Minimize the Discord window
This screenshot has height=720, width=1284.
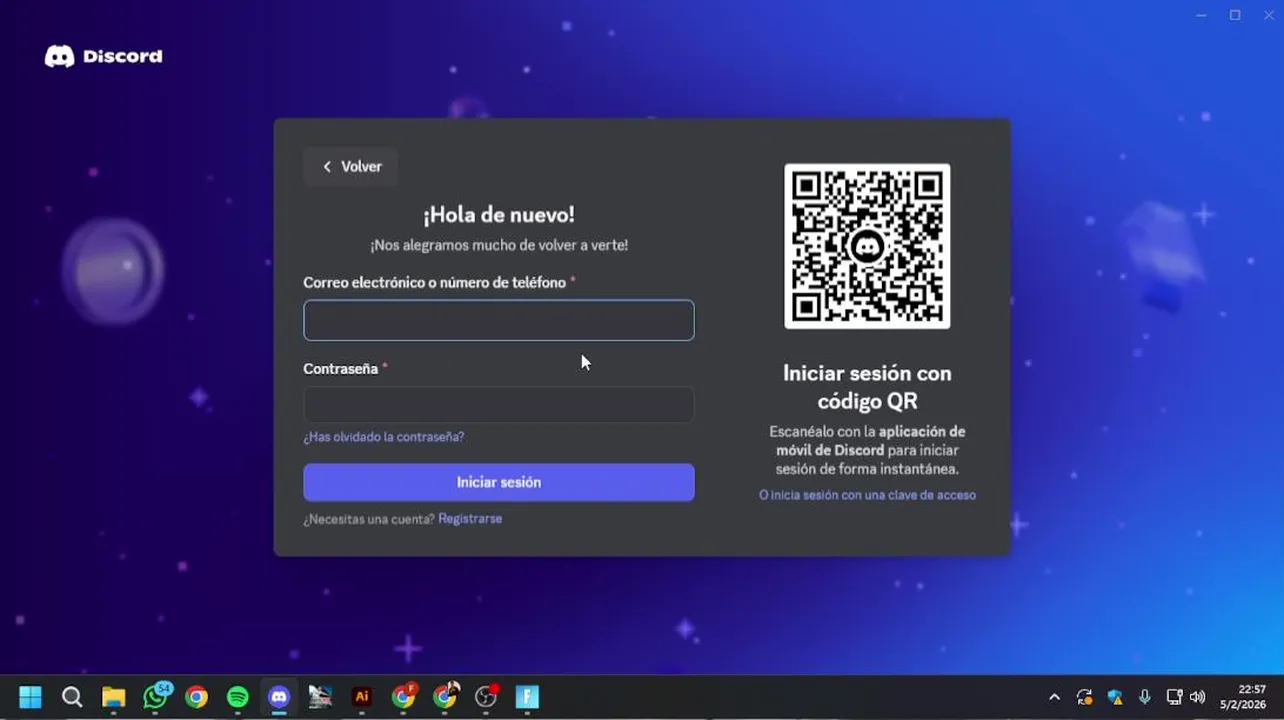pos(1201,15)
